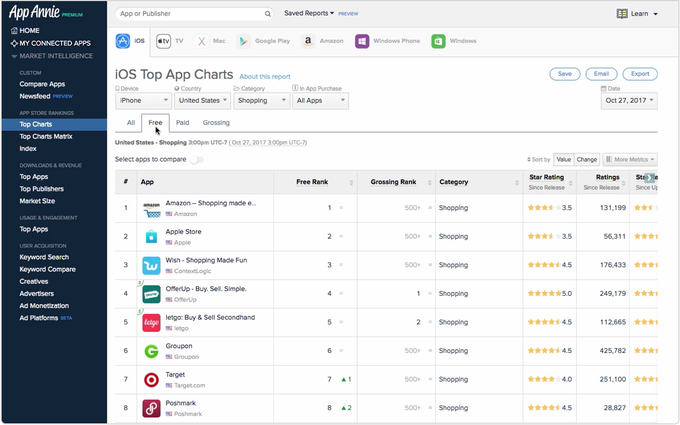Switch to the Amazon store icon

(x=308, y=42)
